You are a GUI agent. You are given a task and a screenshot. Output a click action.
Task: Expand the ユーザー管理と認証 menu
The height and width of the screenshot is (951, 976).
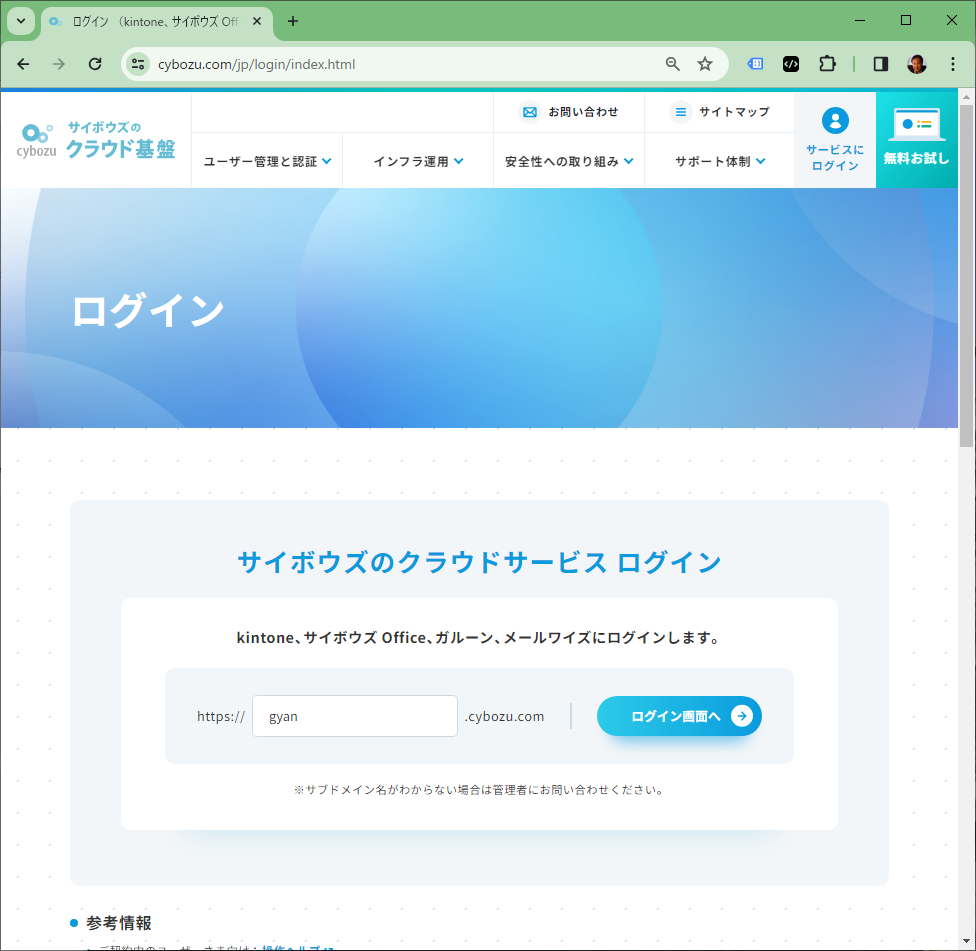click(267, 161)
